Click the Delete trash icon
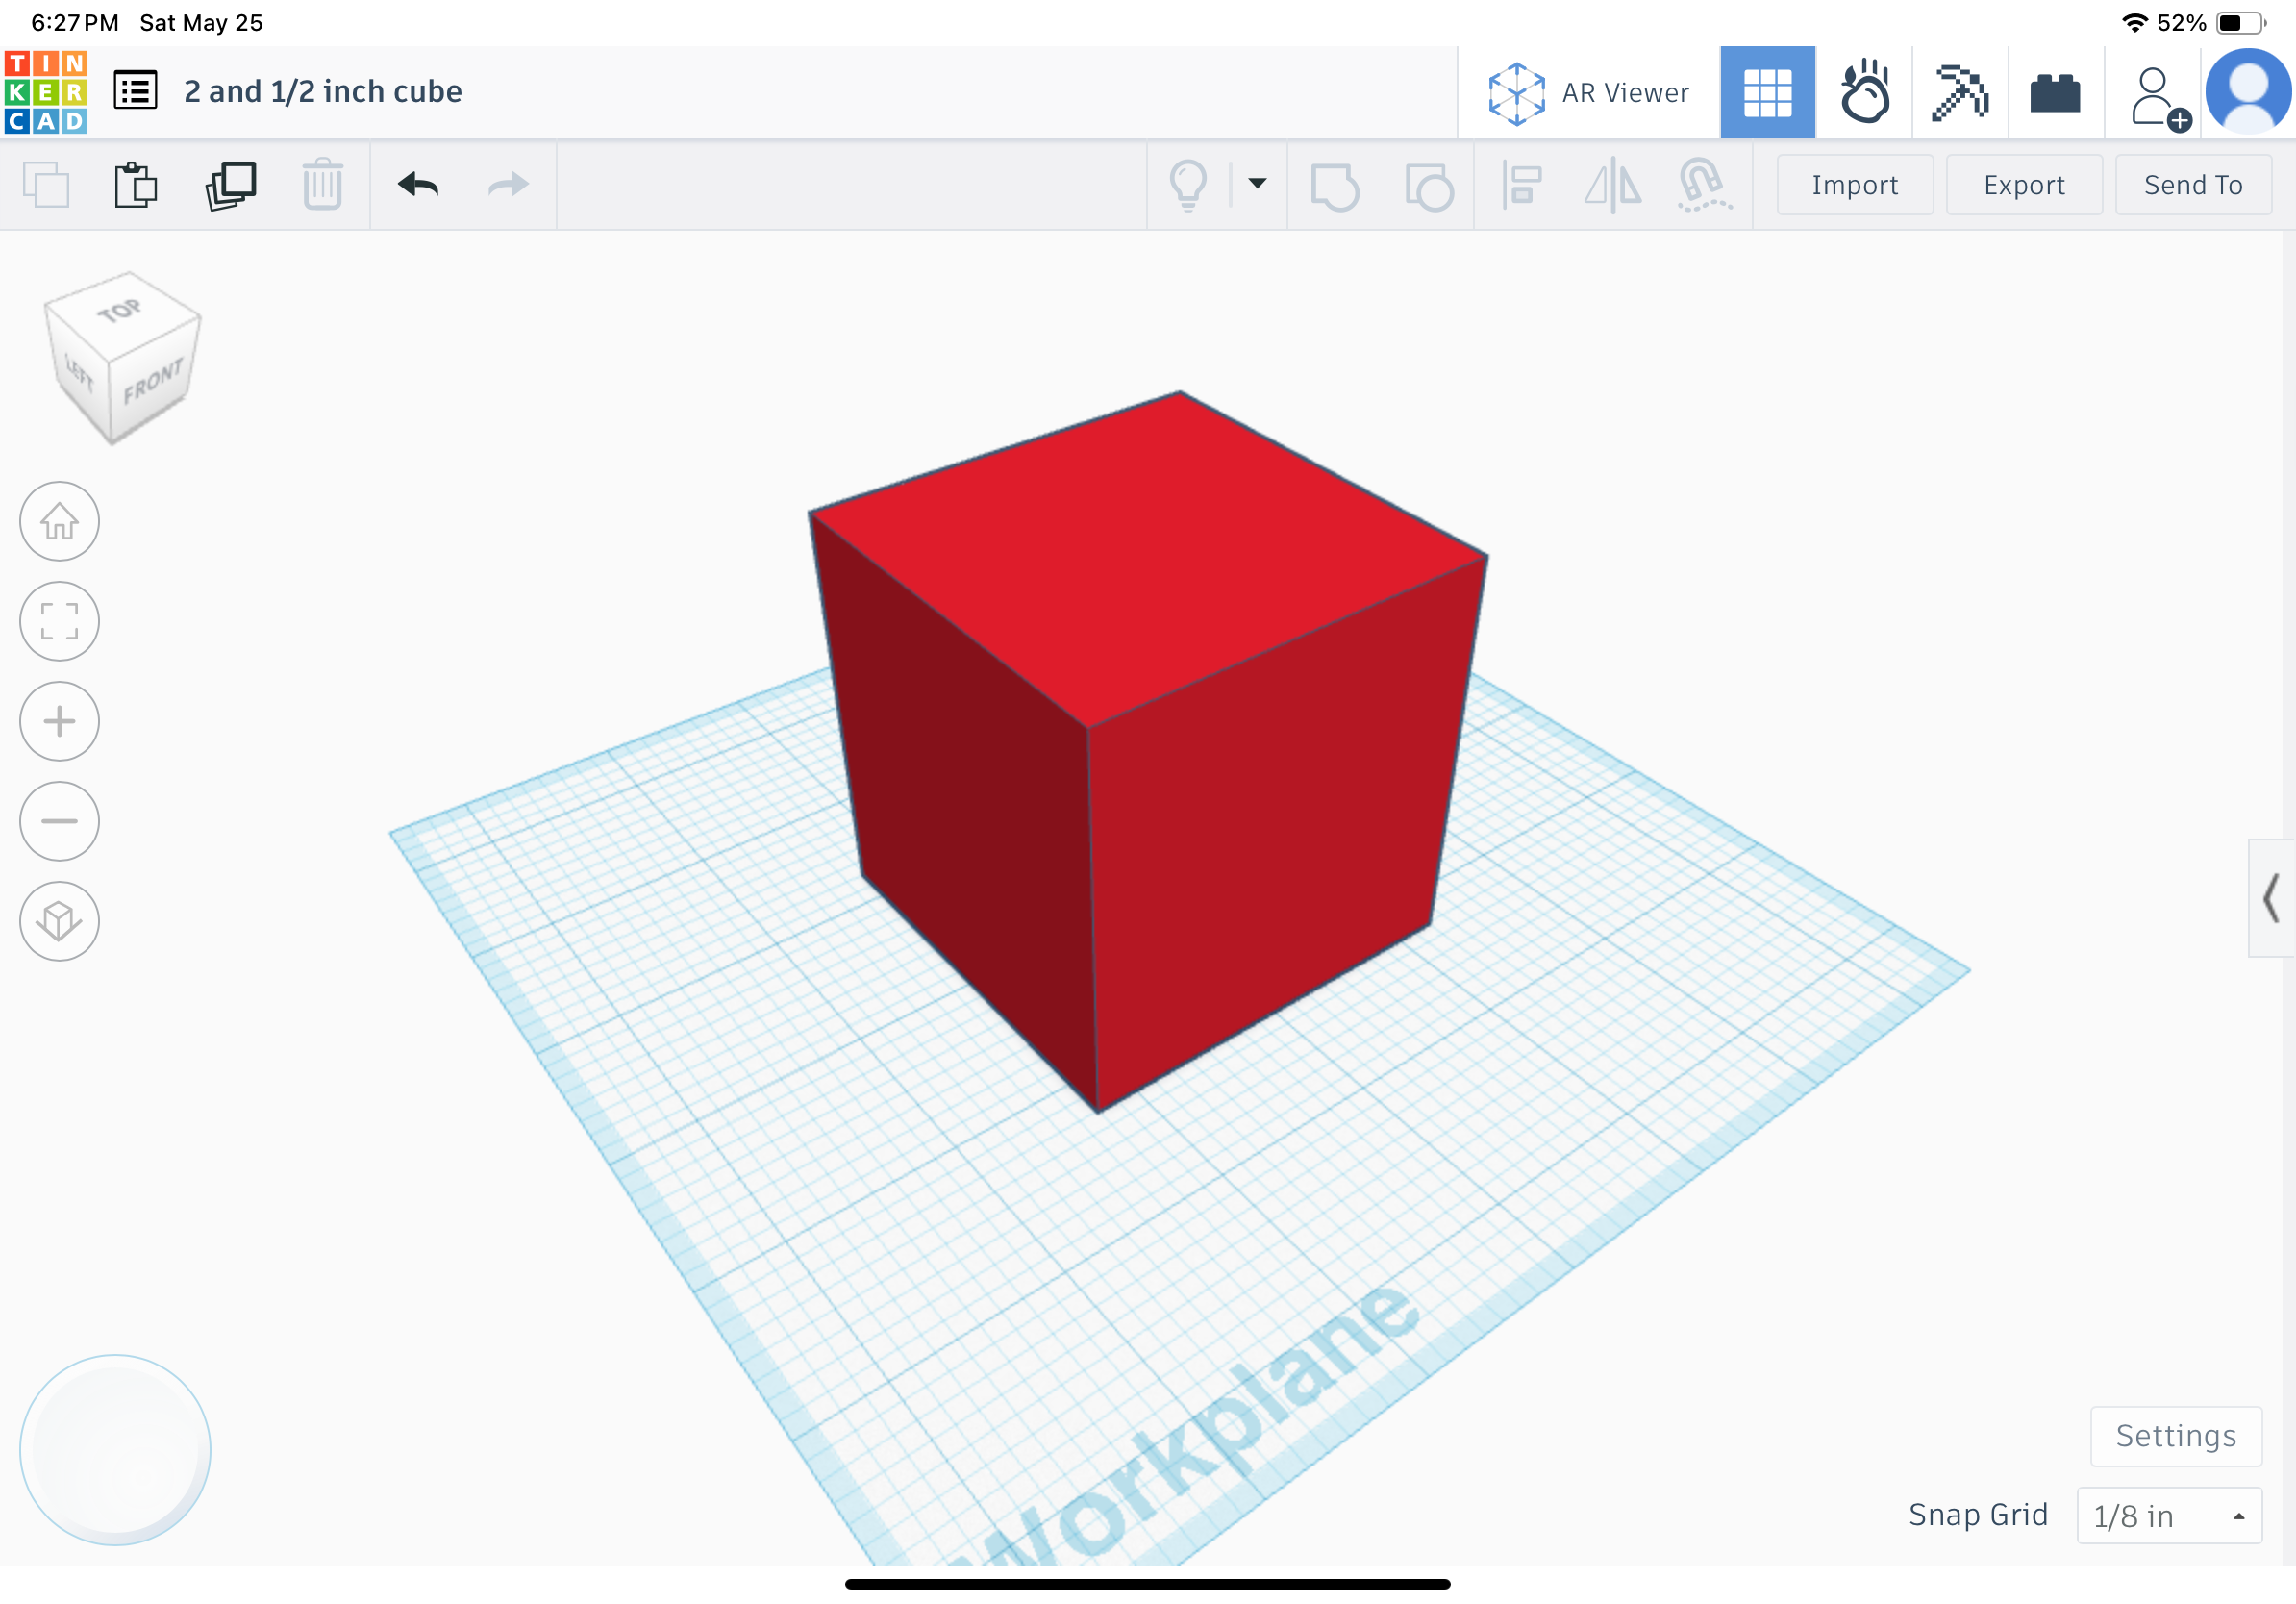Screen dimensions: 2296x1604 (x=322, y=184)
